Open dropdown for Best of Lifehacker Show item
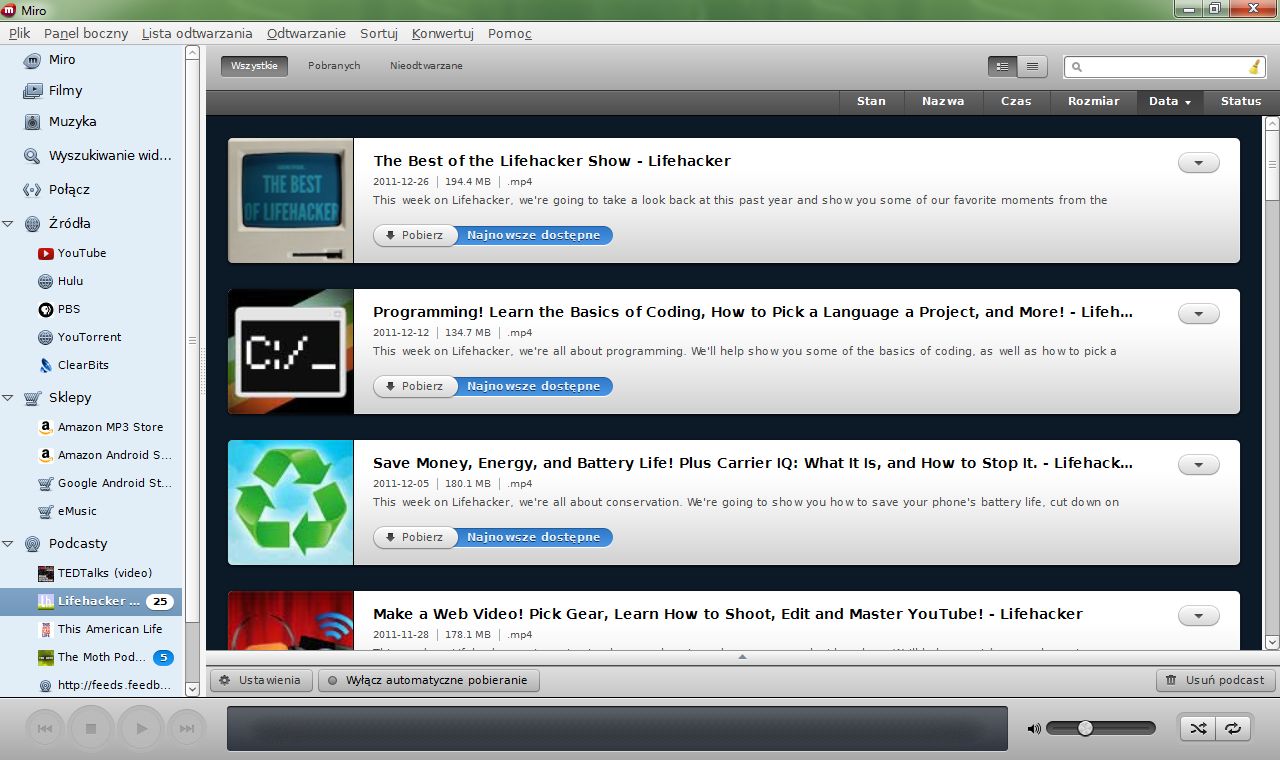Image resolution: width=1280 pixels, height=760 pixels. [1199, 163]
